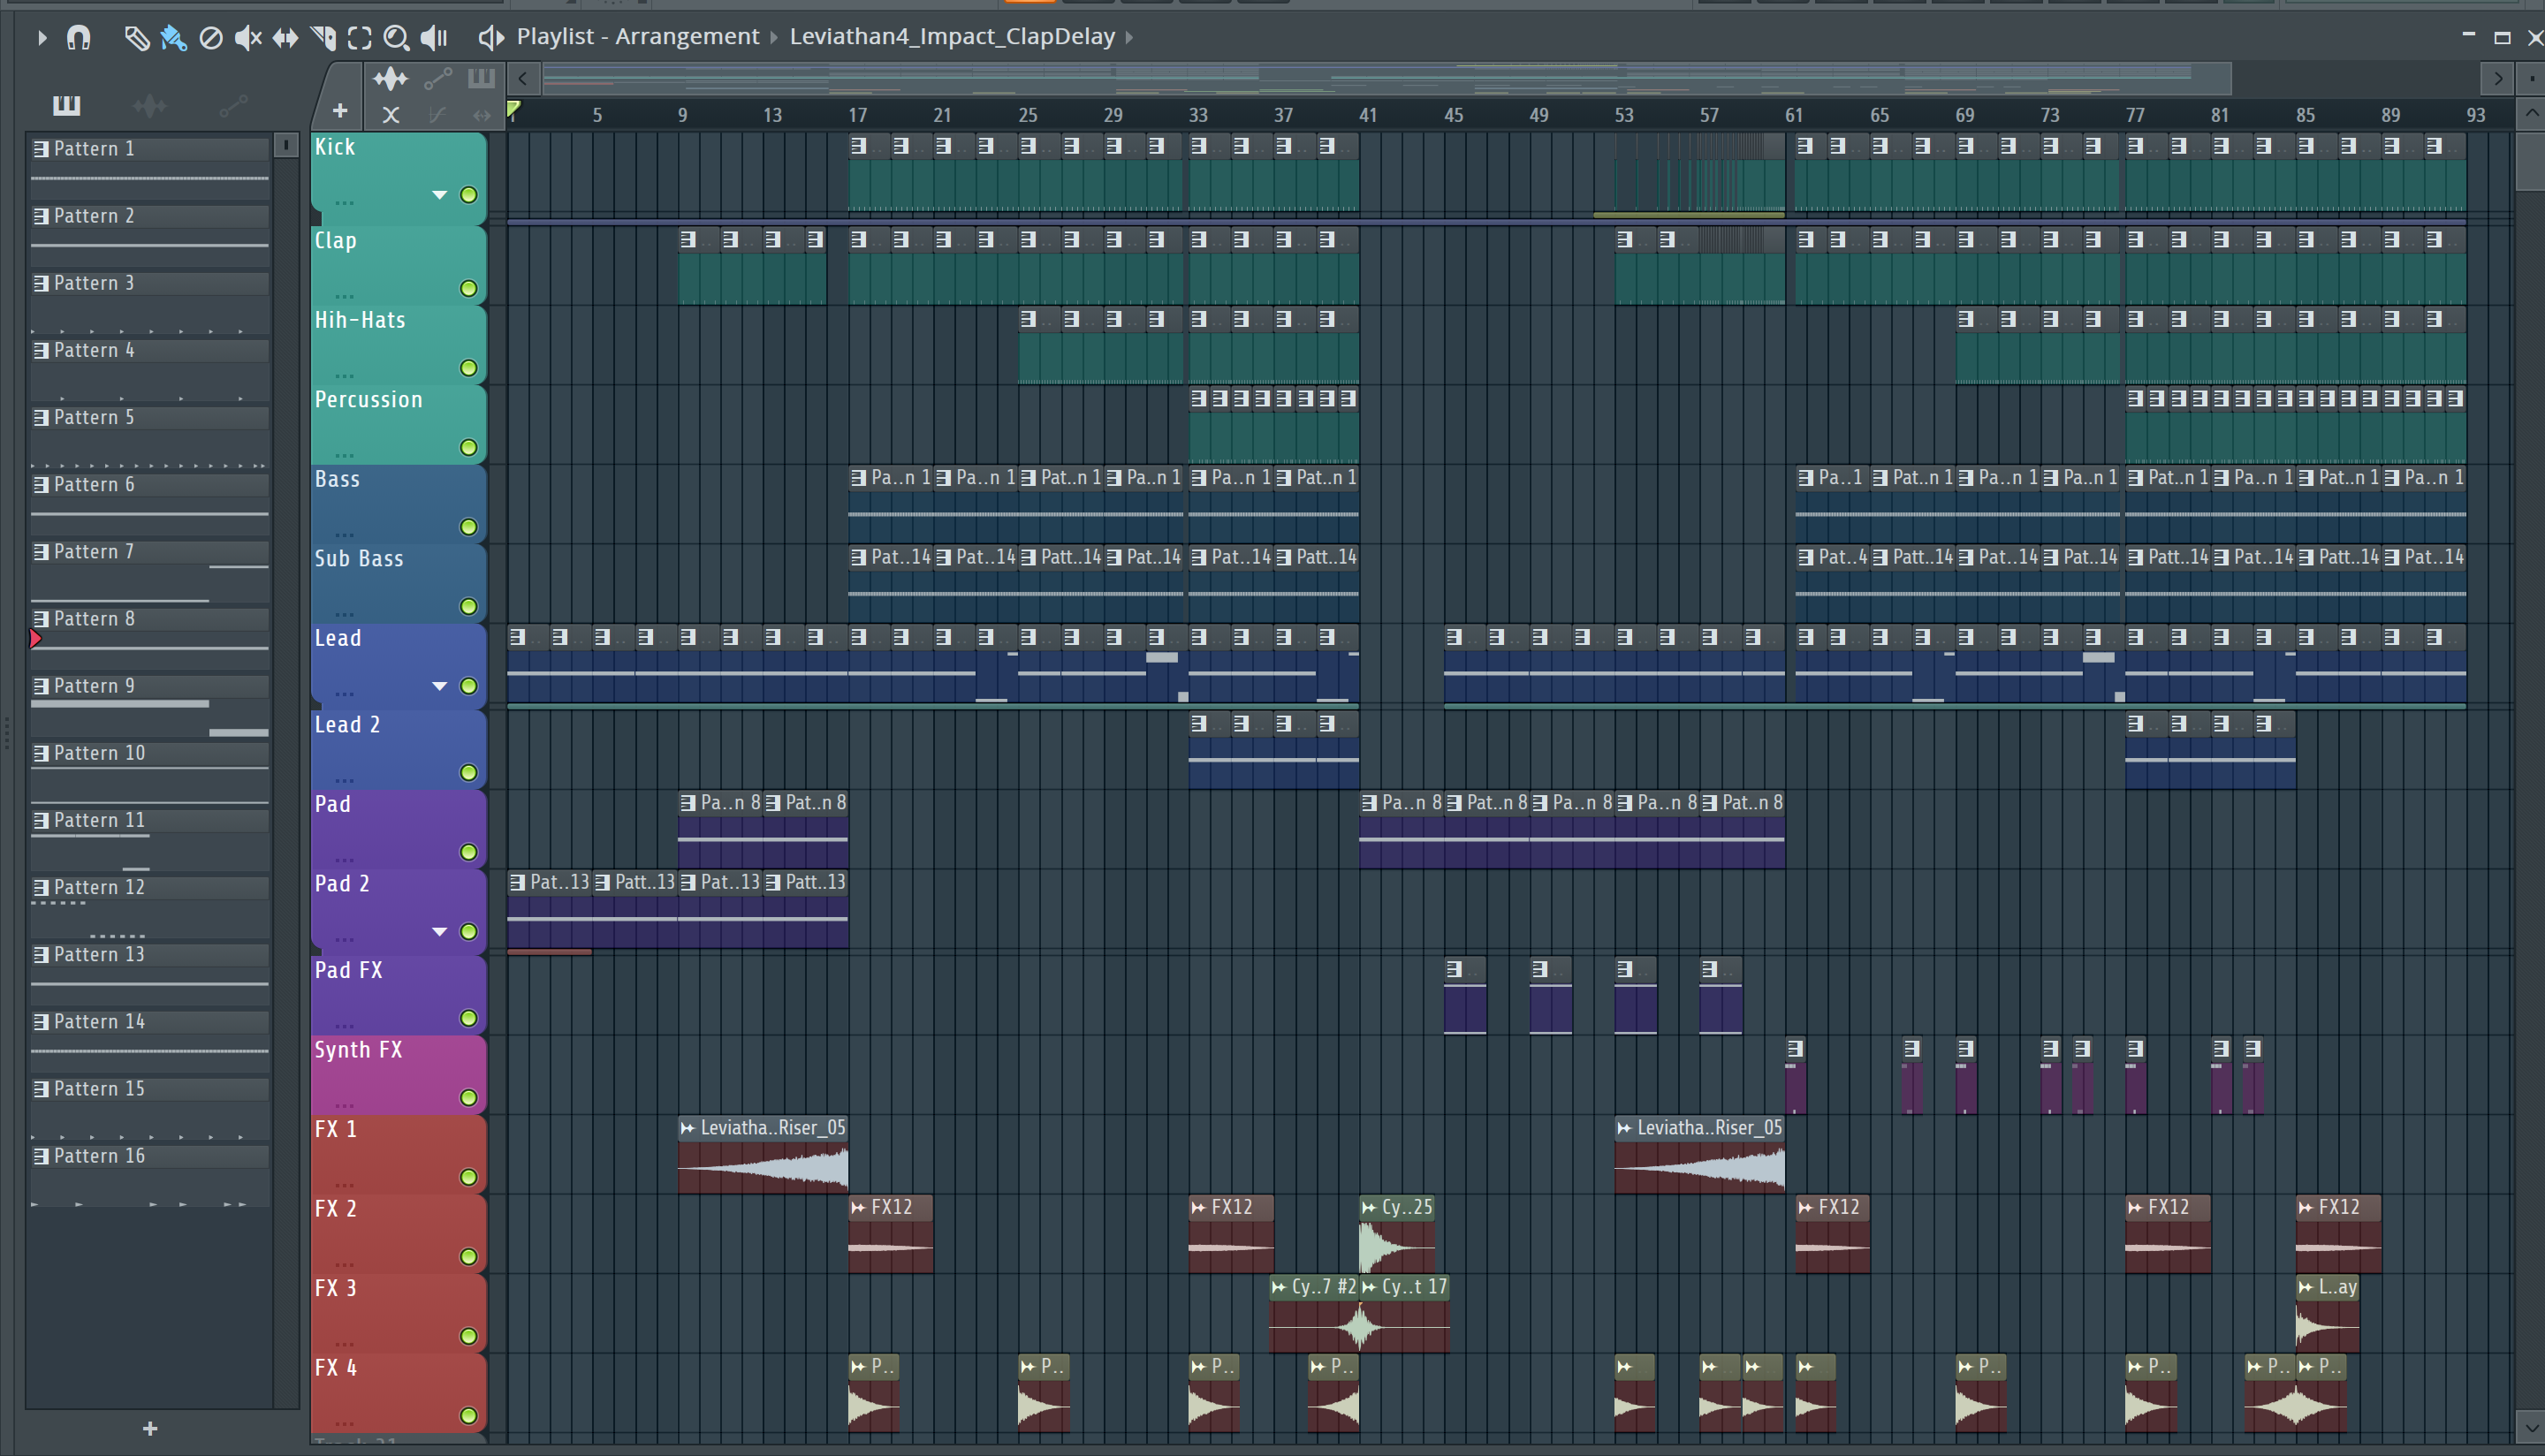Mute the Hih-Hats track
The height and width of the screenshot is (1456, 2545).
pos(468,368)
